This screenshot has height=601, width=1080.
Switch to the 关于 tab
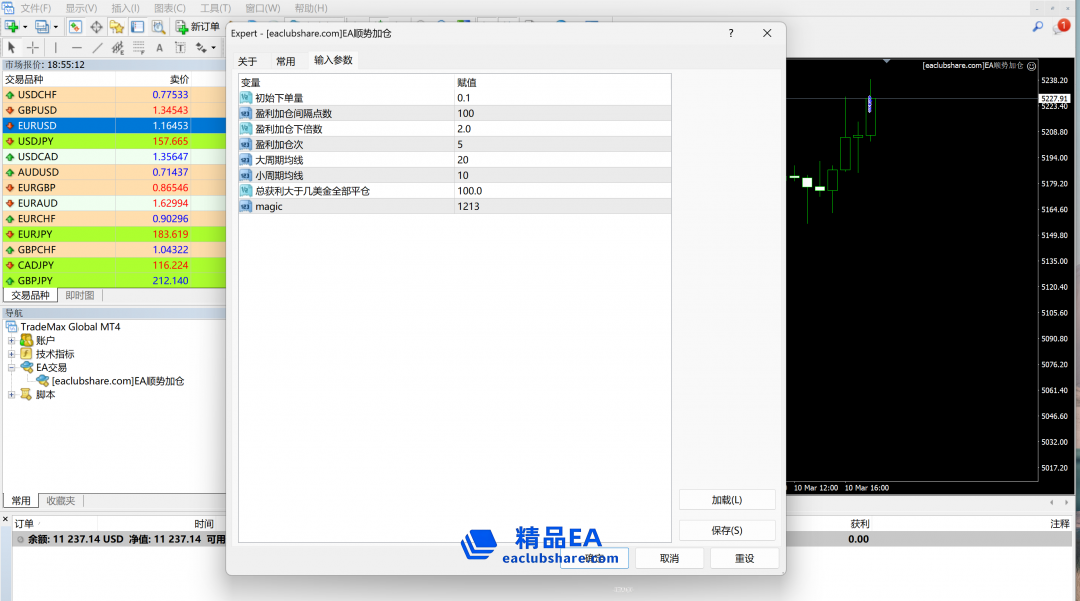[x=247, y=61]
